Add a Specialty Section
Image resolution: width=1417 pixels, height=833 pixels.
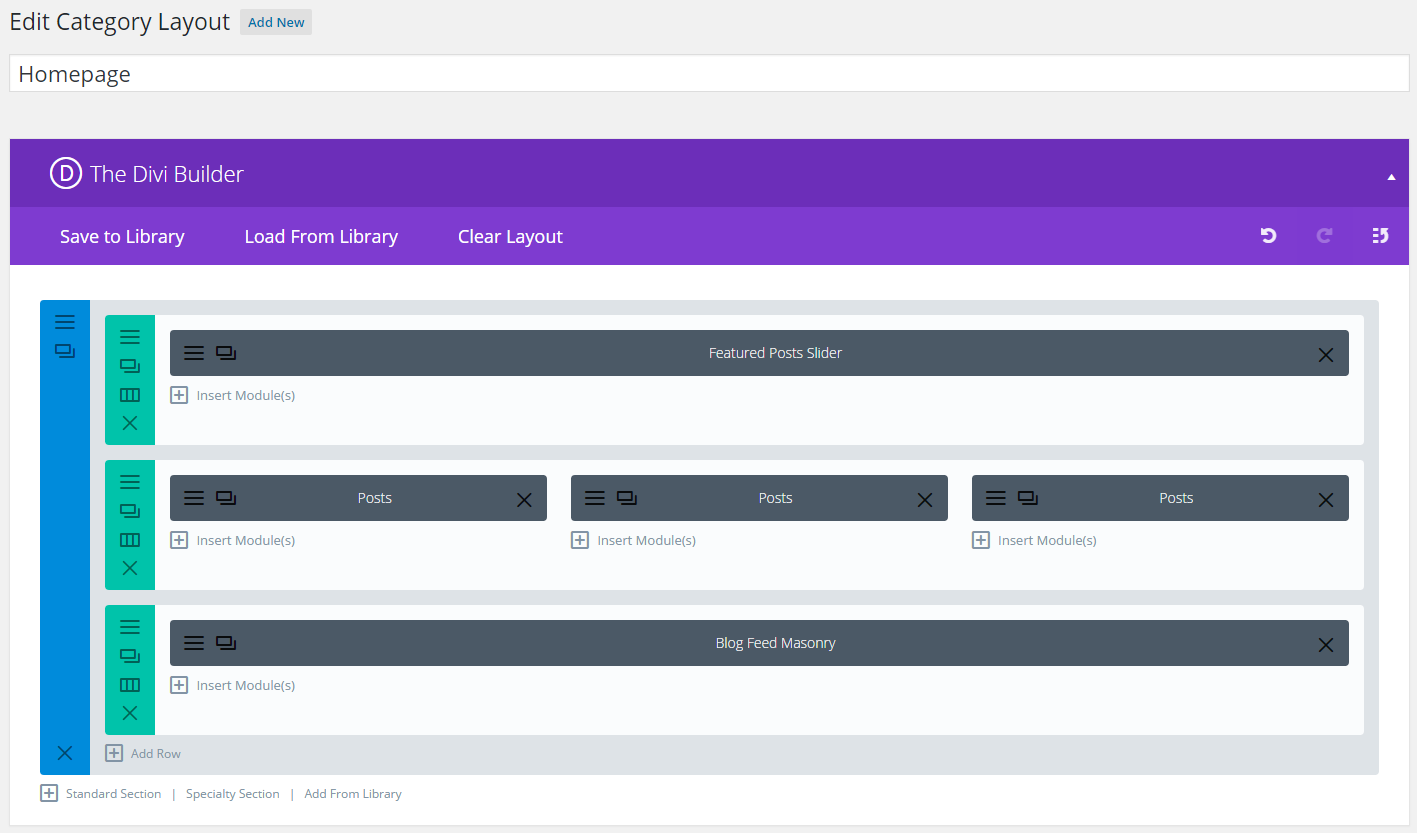click(233, 794)
